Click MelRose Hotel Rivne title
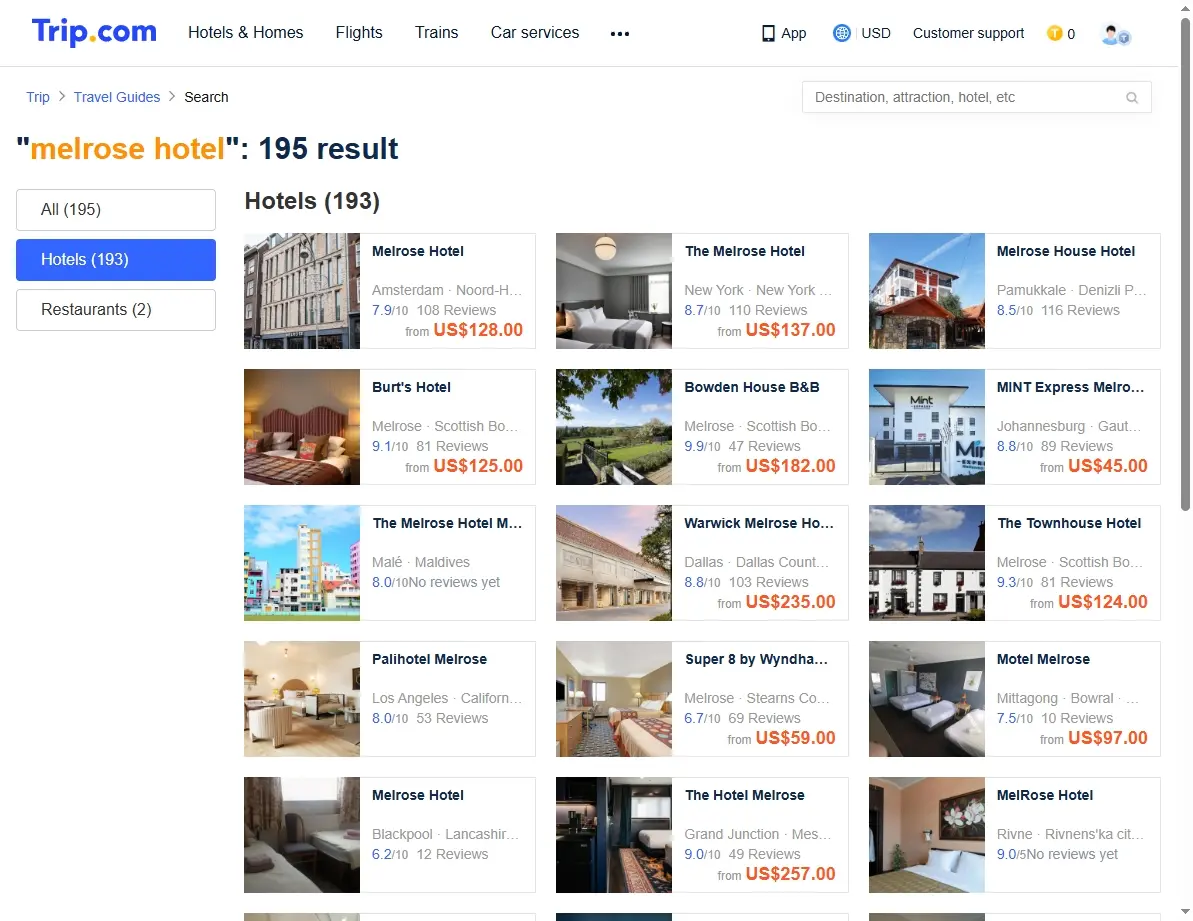The image size is (1193, 921). (1045, 795)
